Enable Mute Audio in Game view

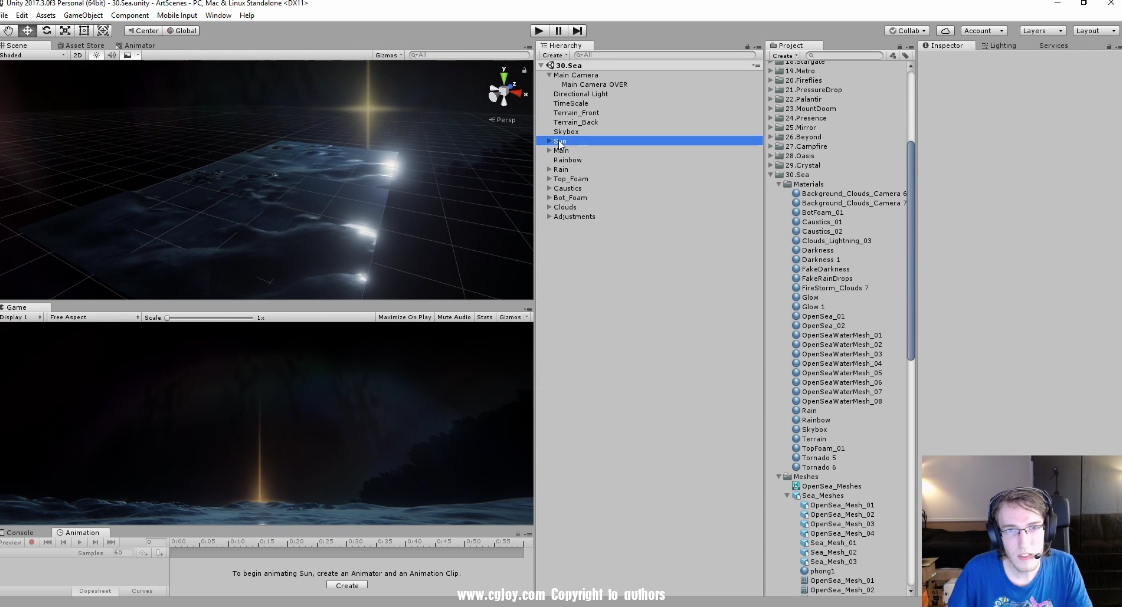[x=454, y=317]
